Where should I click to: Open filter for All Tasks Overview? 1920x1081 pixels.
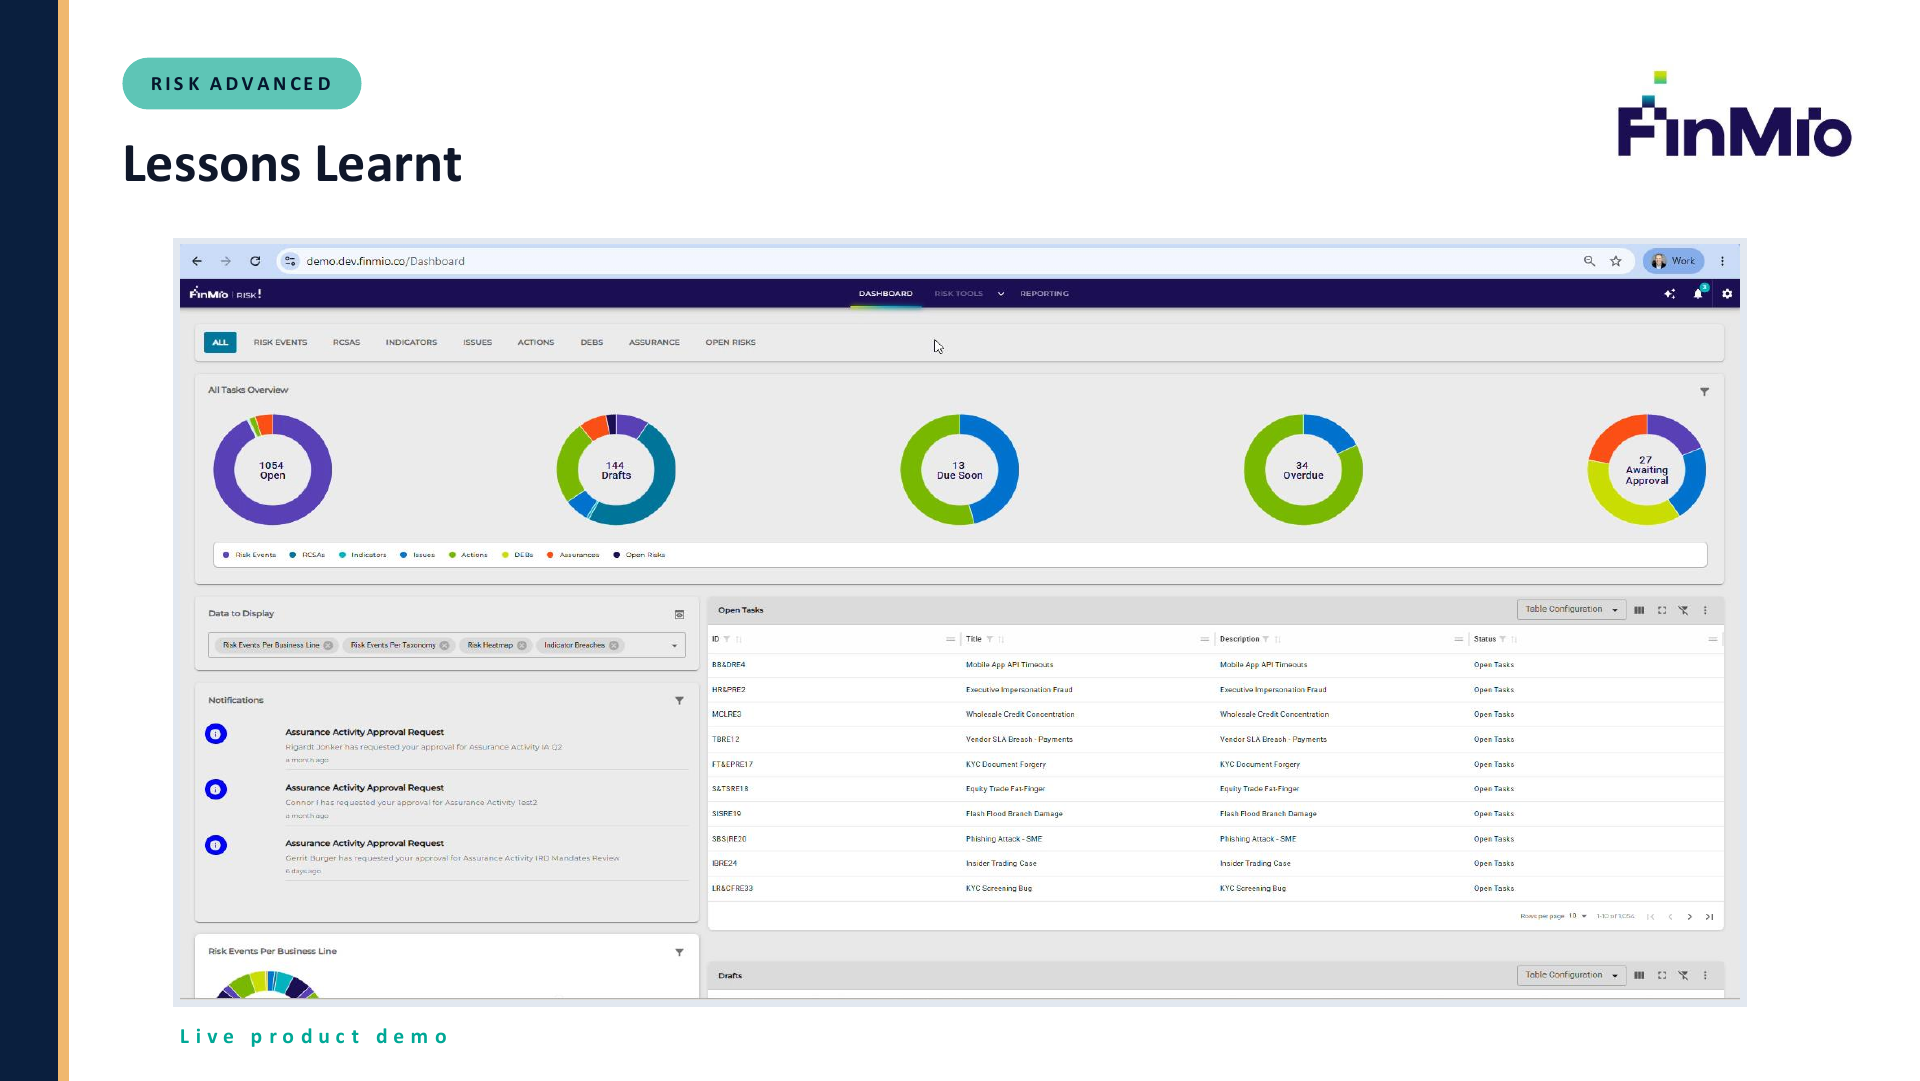pyautogui.click(x=1705, y=392)
